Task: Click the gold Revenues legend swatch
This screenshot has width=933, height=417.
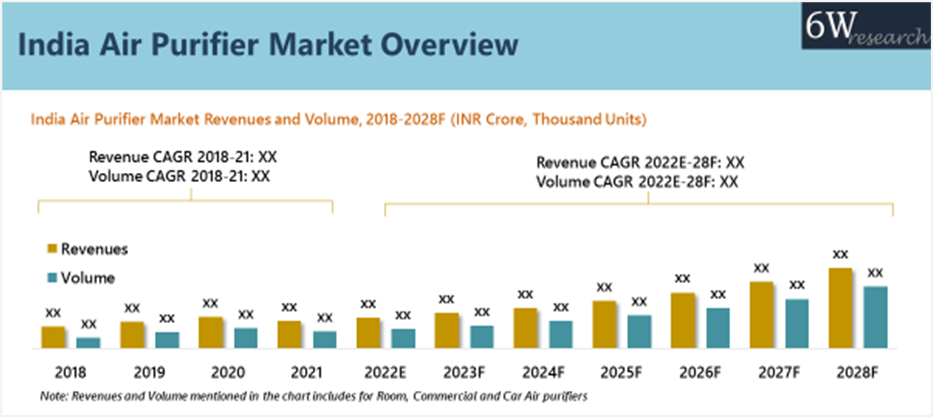Action: pos(49,248)
